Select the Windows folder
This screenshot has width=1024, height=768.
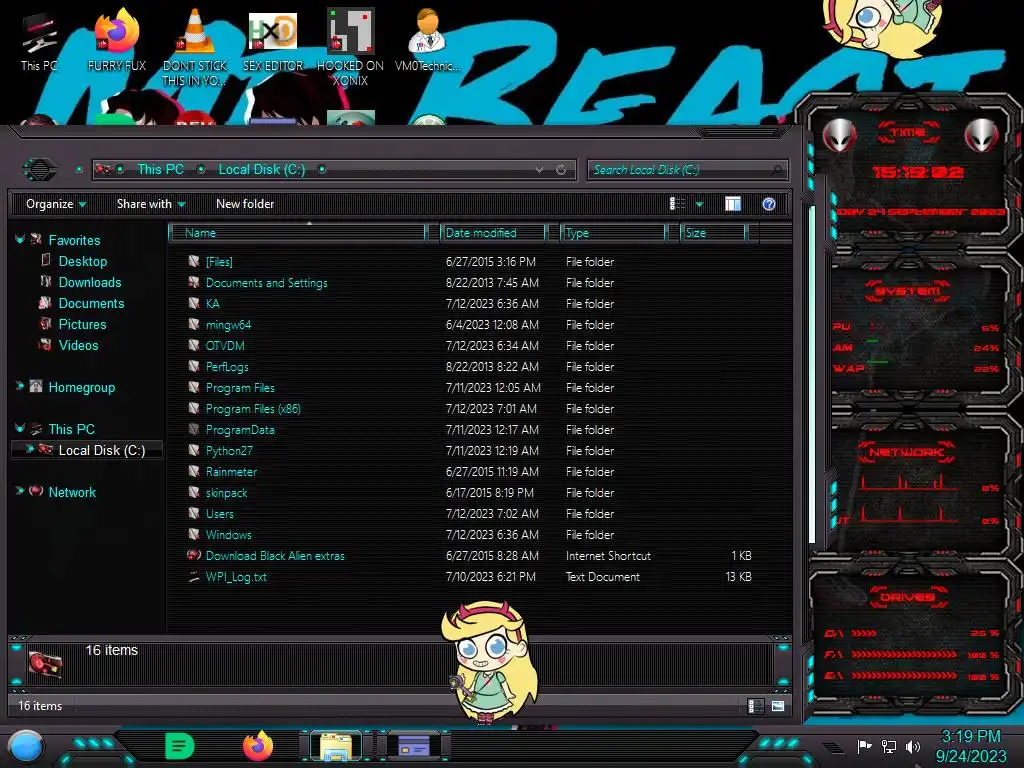229,535
